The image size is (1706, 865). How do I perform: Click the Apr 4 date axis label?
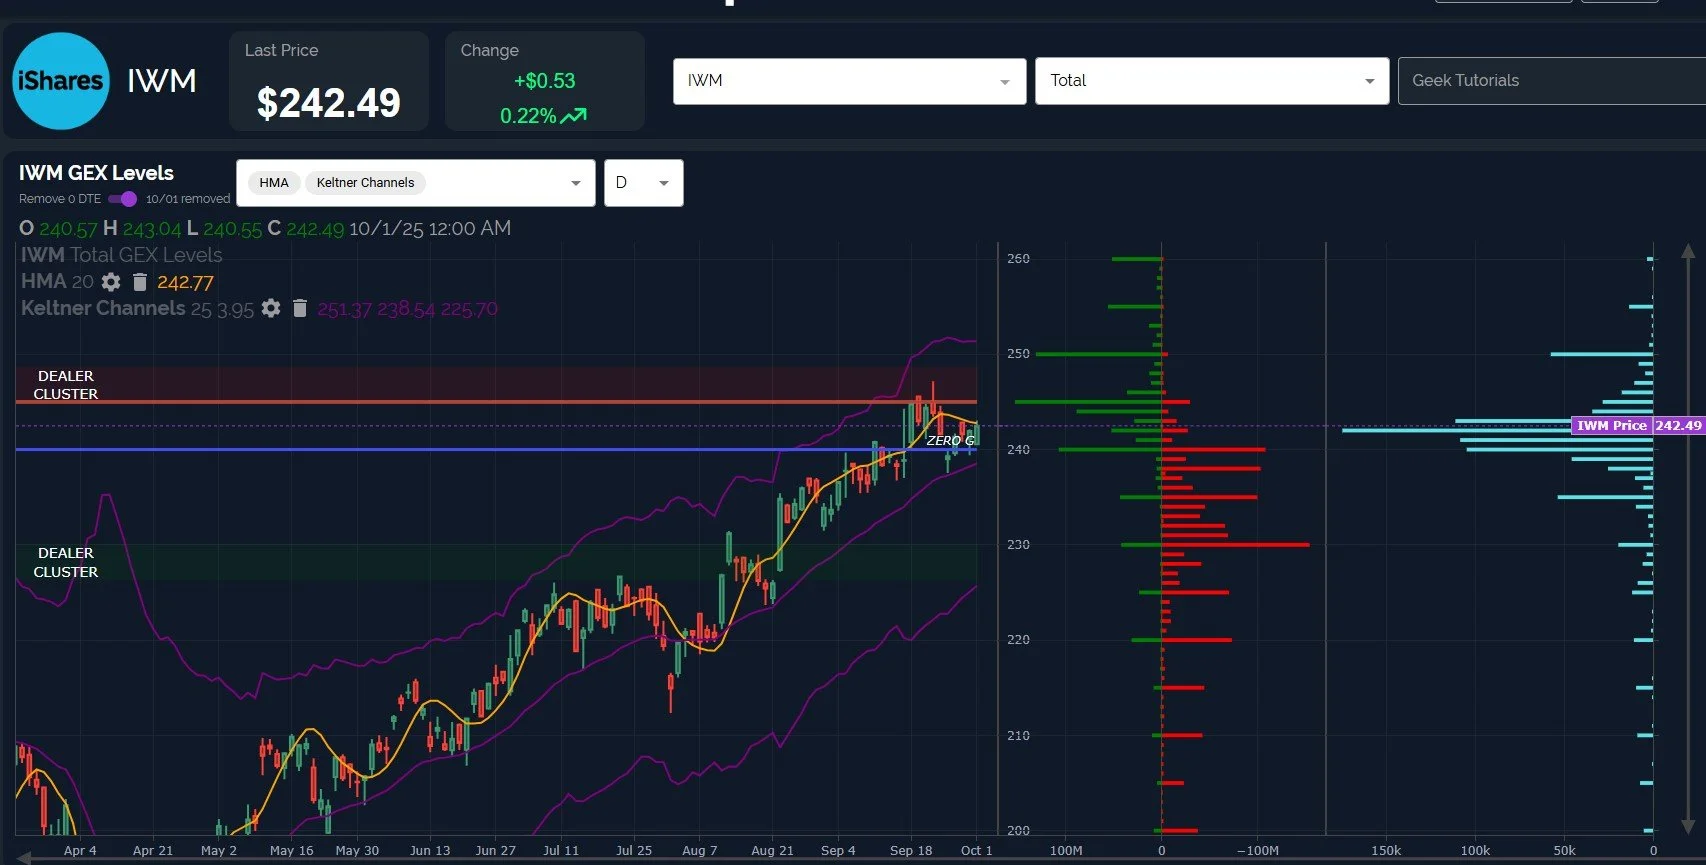coord(80,851)
